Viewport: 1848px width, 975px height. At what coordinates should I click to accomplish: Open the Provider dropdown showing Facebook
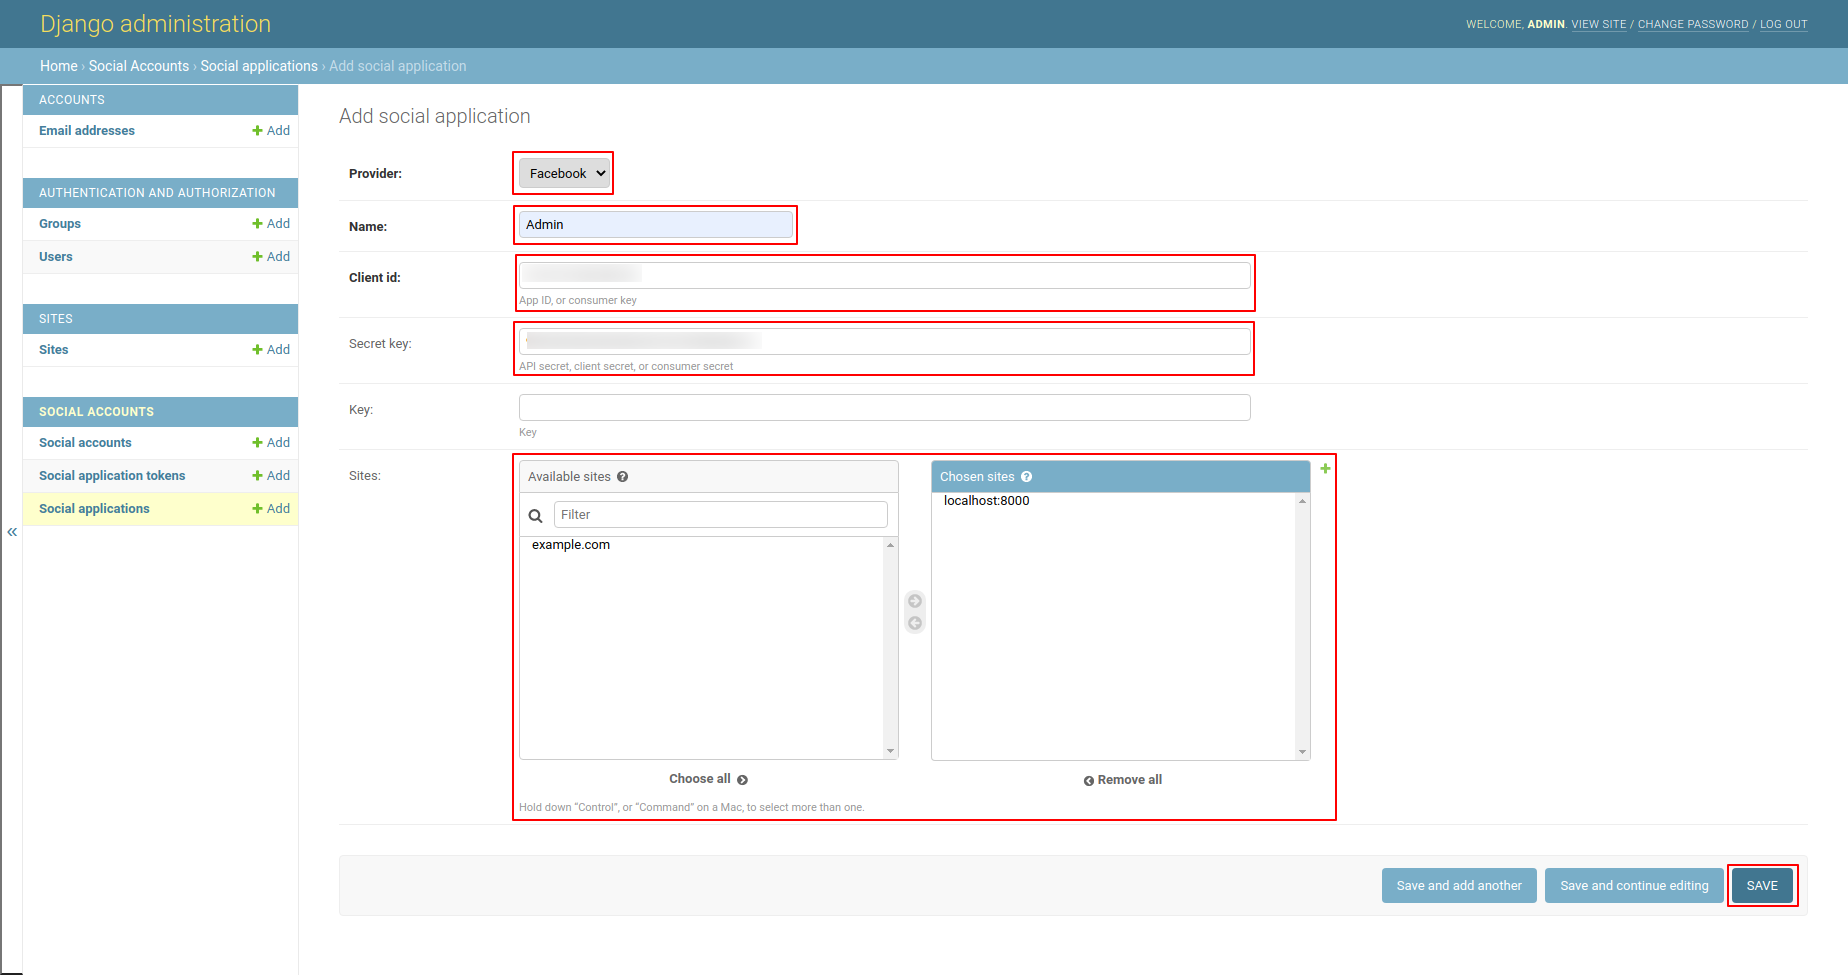(x=563, y=172)
